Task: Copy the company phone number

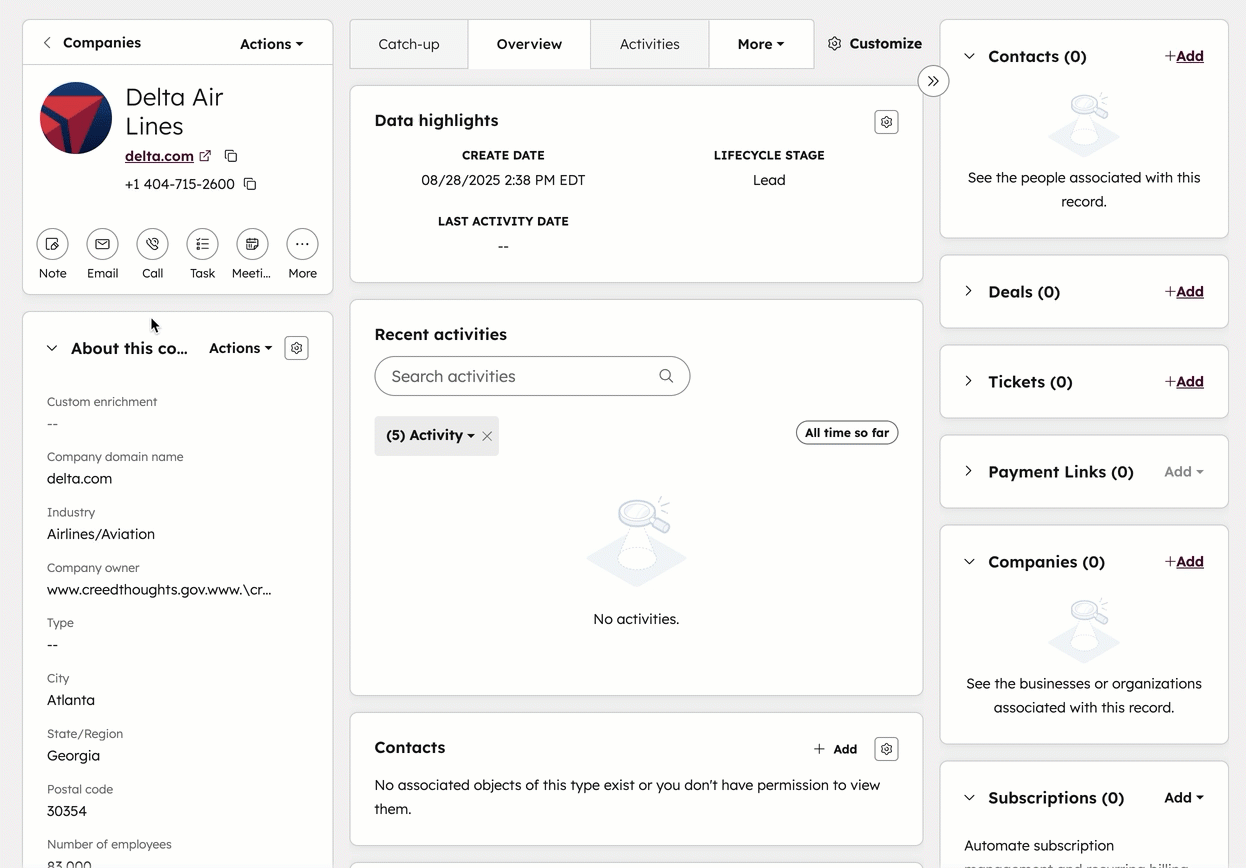Action: 251,184
